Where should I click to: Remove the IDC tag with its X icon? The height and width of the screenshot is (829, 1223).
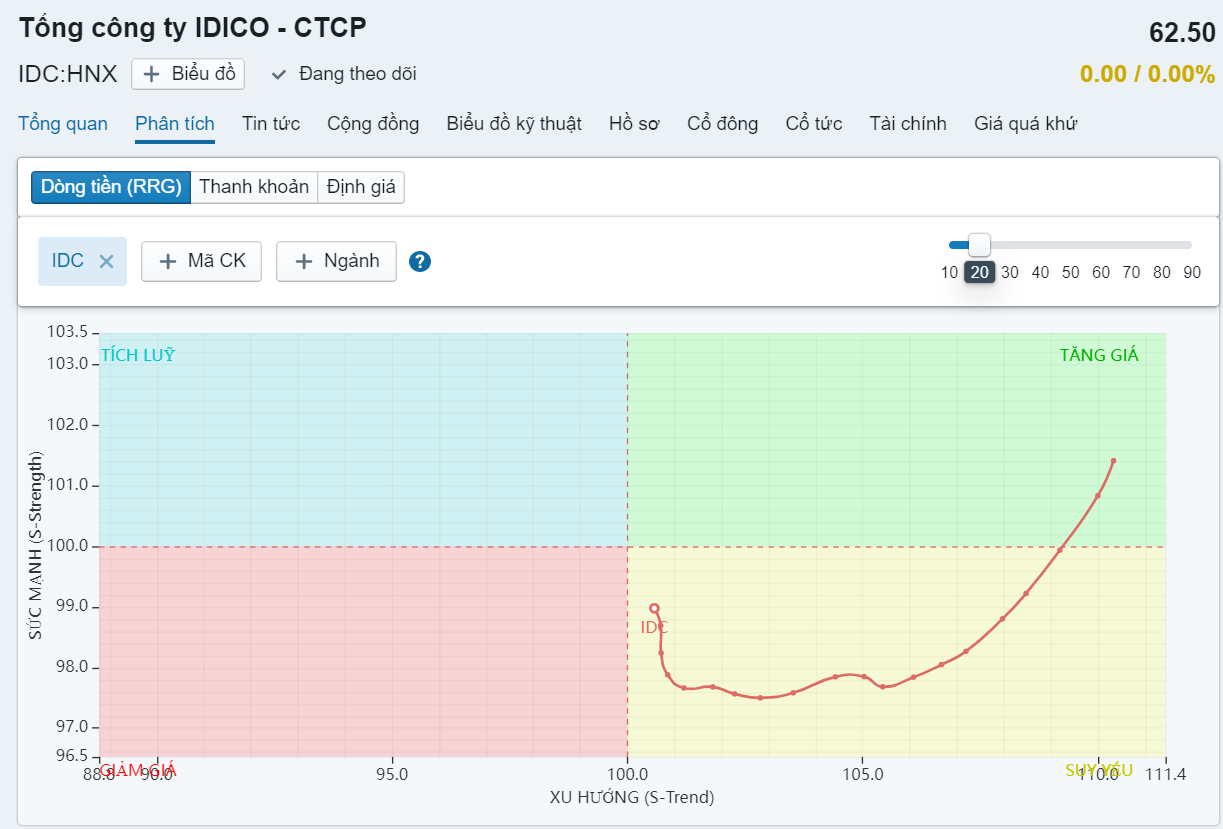(106, 262)
